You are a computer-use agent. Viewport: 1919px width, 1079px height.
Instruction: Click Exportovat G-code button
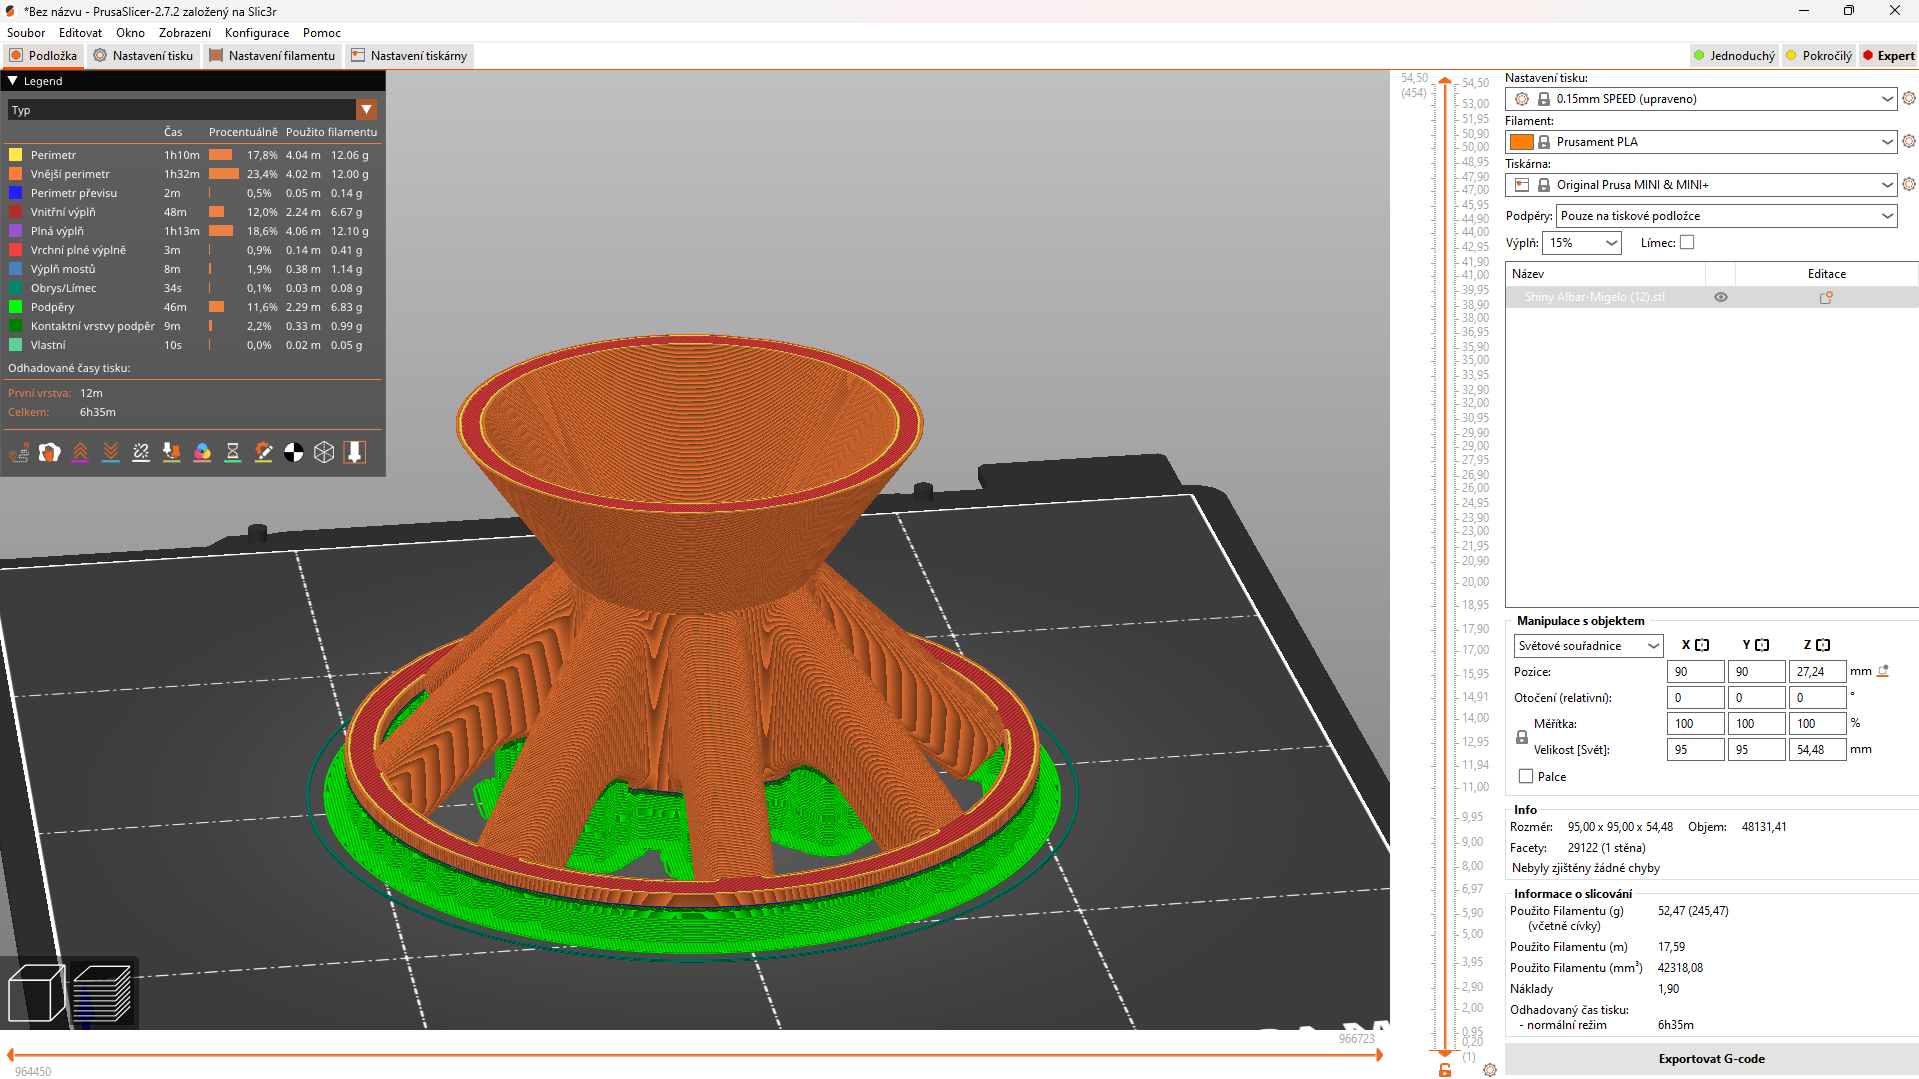1711,1059
